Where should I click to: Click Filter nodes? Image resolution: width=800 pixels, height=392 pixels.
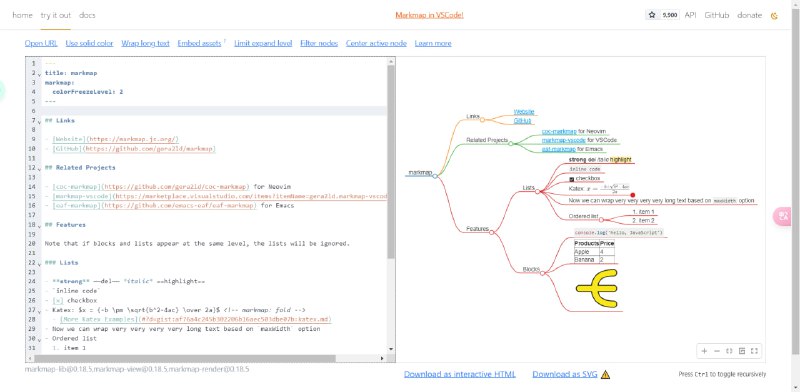point(319,43)
